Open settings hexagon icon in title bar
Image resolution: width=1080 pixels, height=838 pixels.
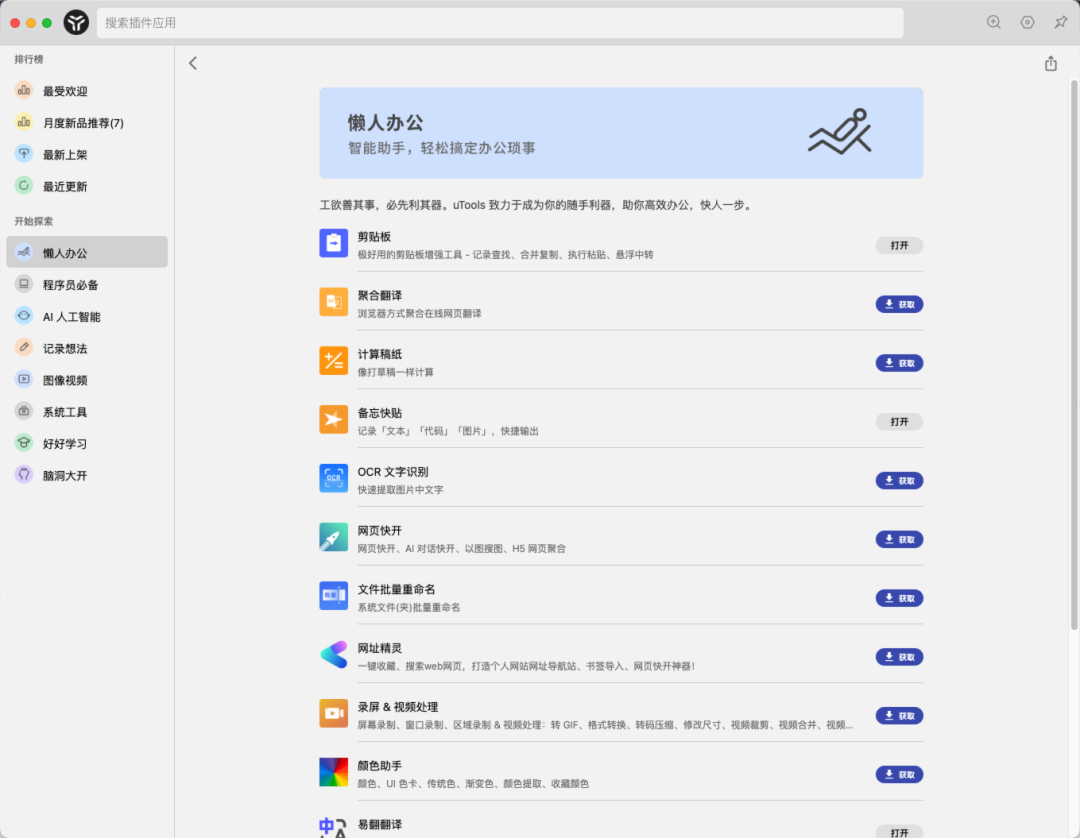(1027, 22)
